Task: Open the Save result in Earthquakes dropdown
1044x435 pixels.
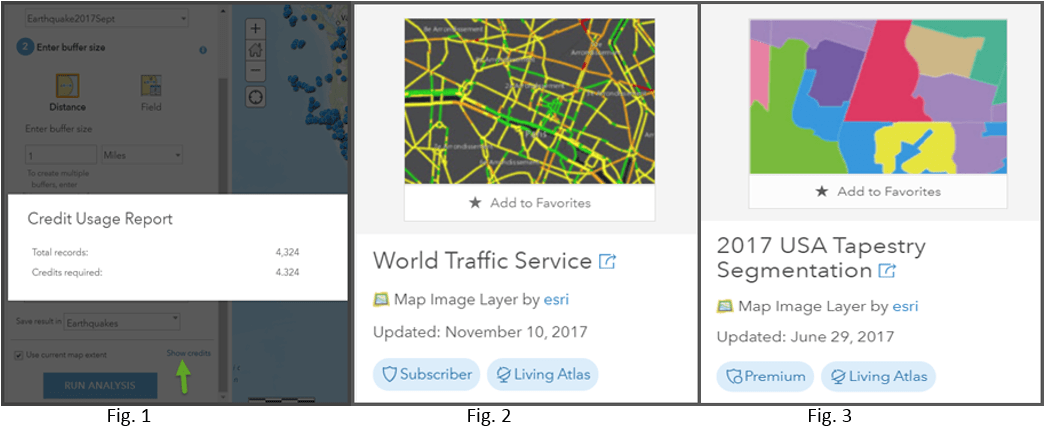Action: click(122, 322)
